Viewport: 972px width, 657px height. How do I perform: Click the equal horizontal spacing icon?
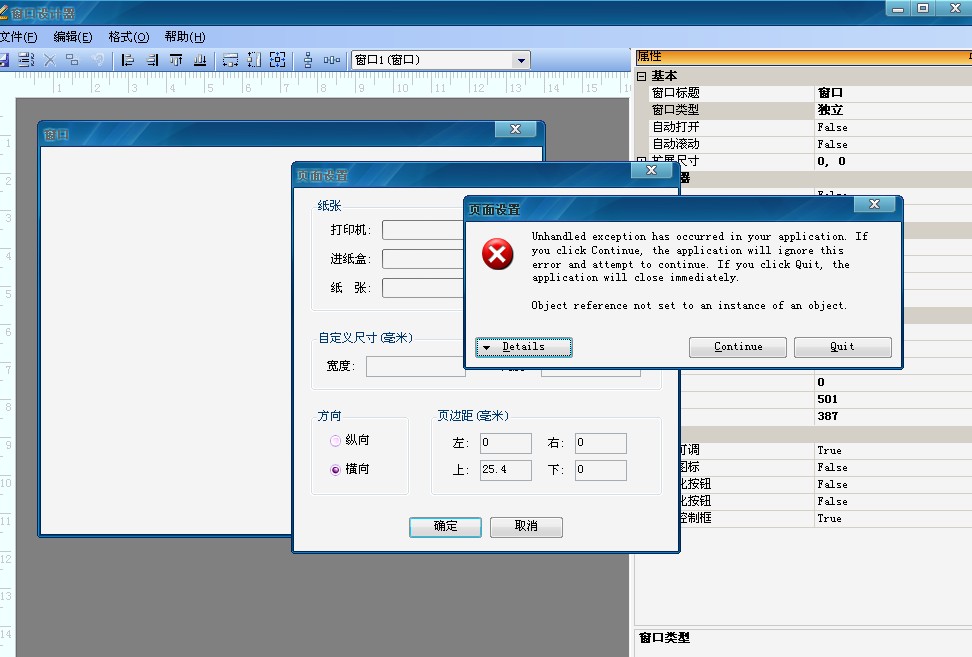coord(332,60)
